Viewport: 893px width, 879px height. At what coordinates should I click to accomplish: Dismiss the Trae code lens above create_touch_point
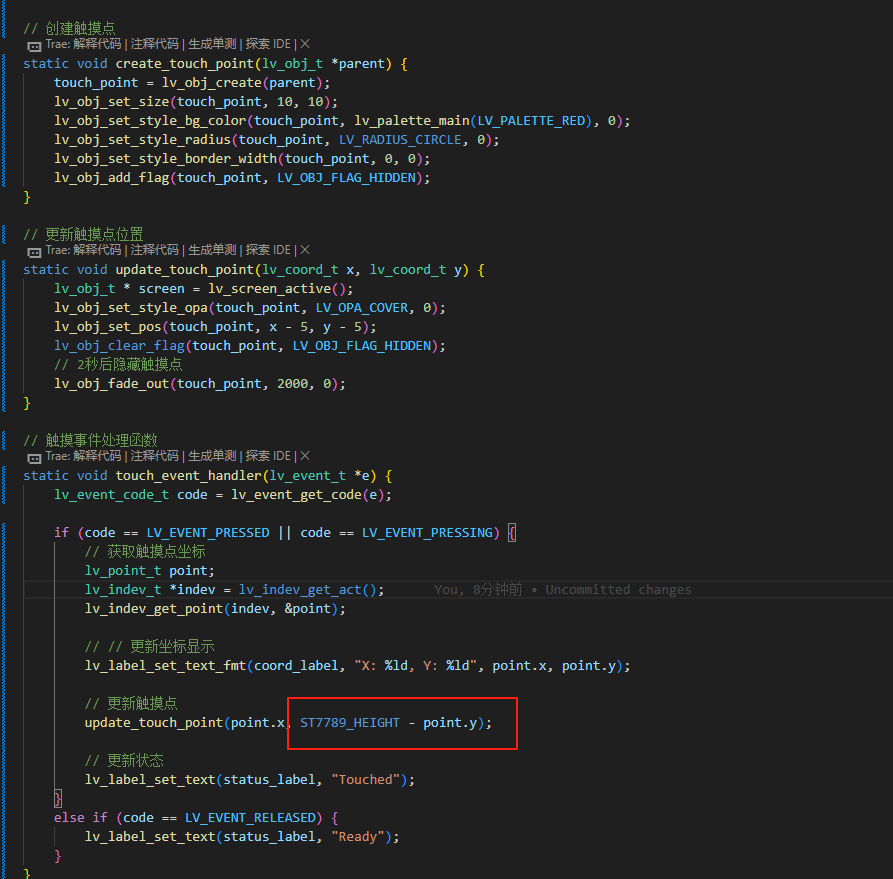click(305, 44)
